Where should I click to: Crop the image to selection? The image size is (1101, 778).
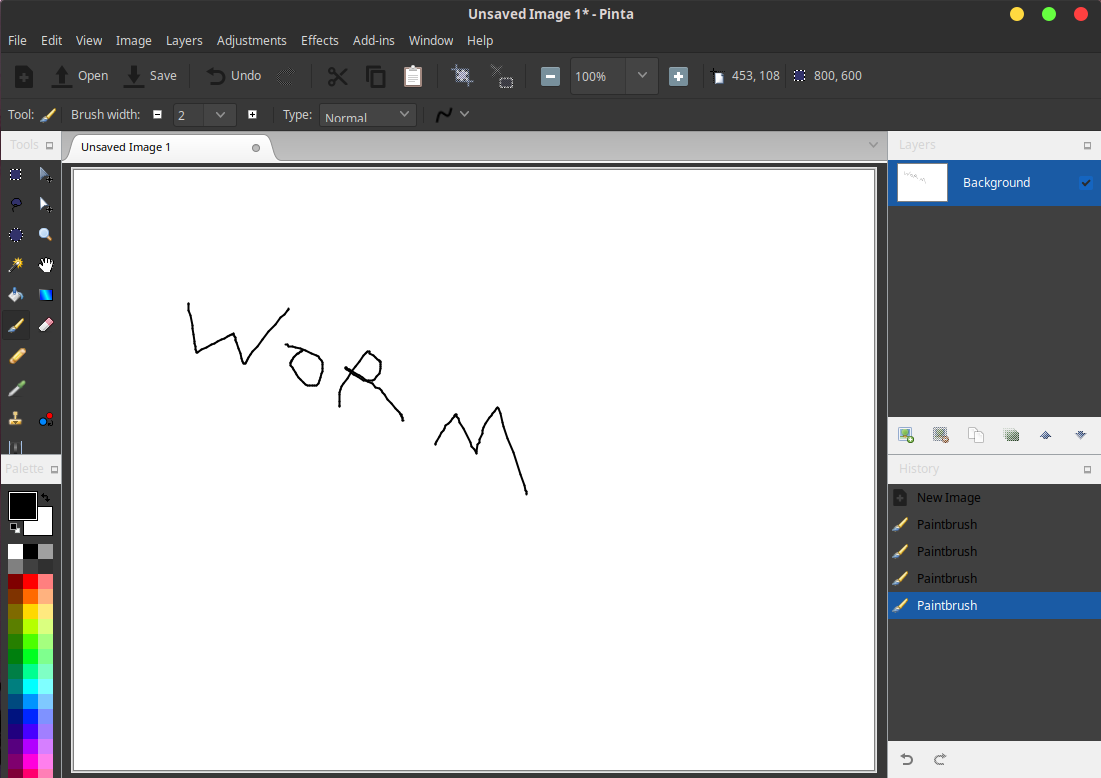point(462,76)
